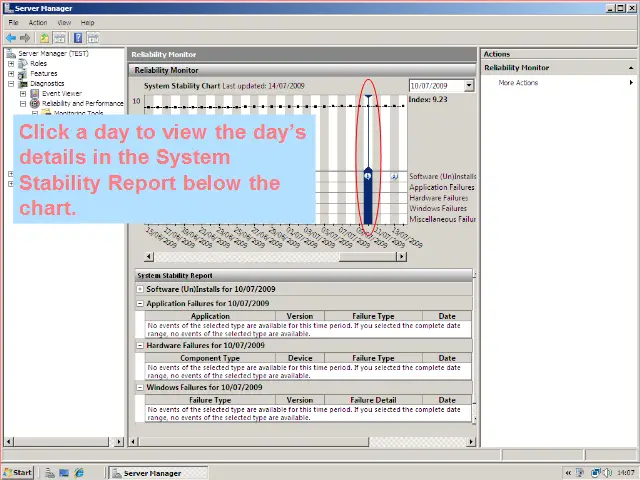Click the Forward arrow toolbar icon

click(25, 38)
